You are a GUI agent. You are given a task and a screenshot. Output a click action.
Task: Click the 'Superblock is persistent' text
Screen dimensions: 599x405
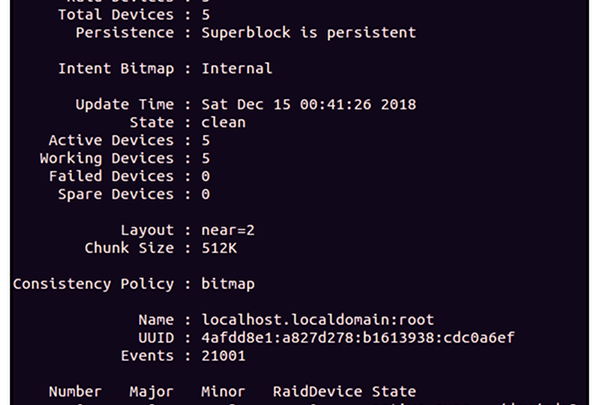309,32
